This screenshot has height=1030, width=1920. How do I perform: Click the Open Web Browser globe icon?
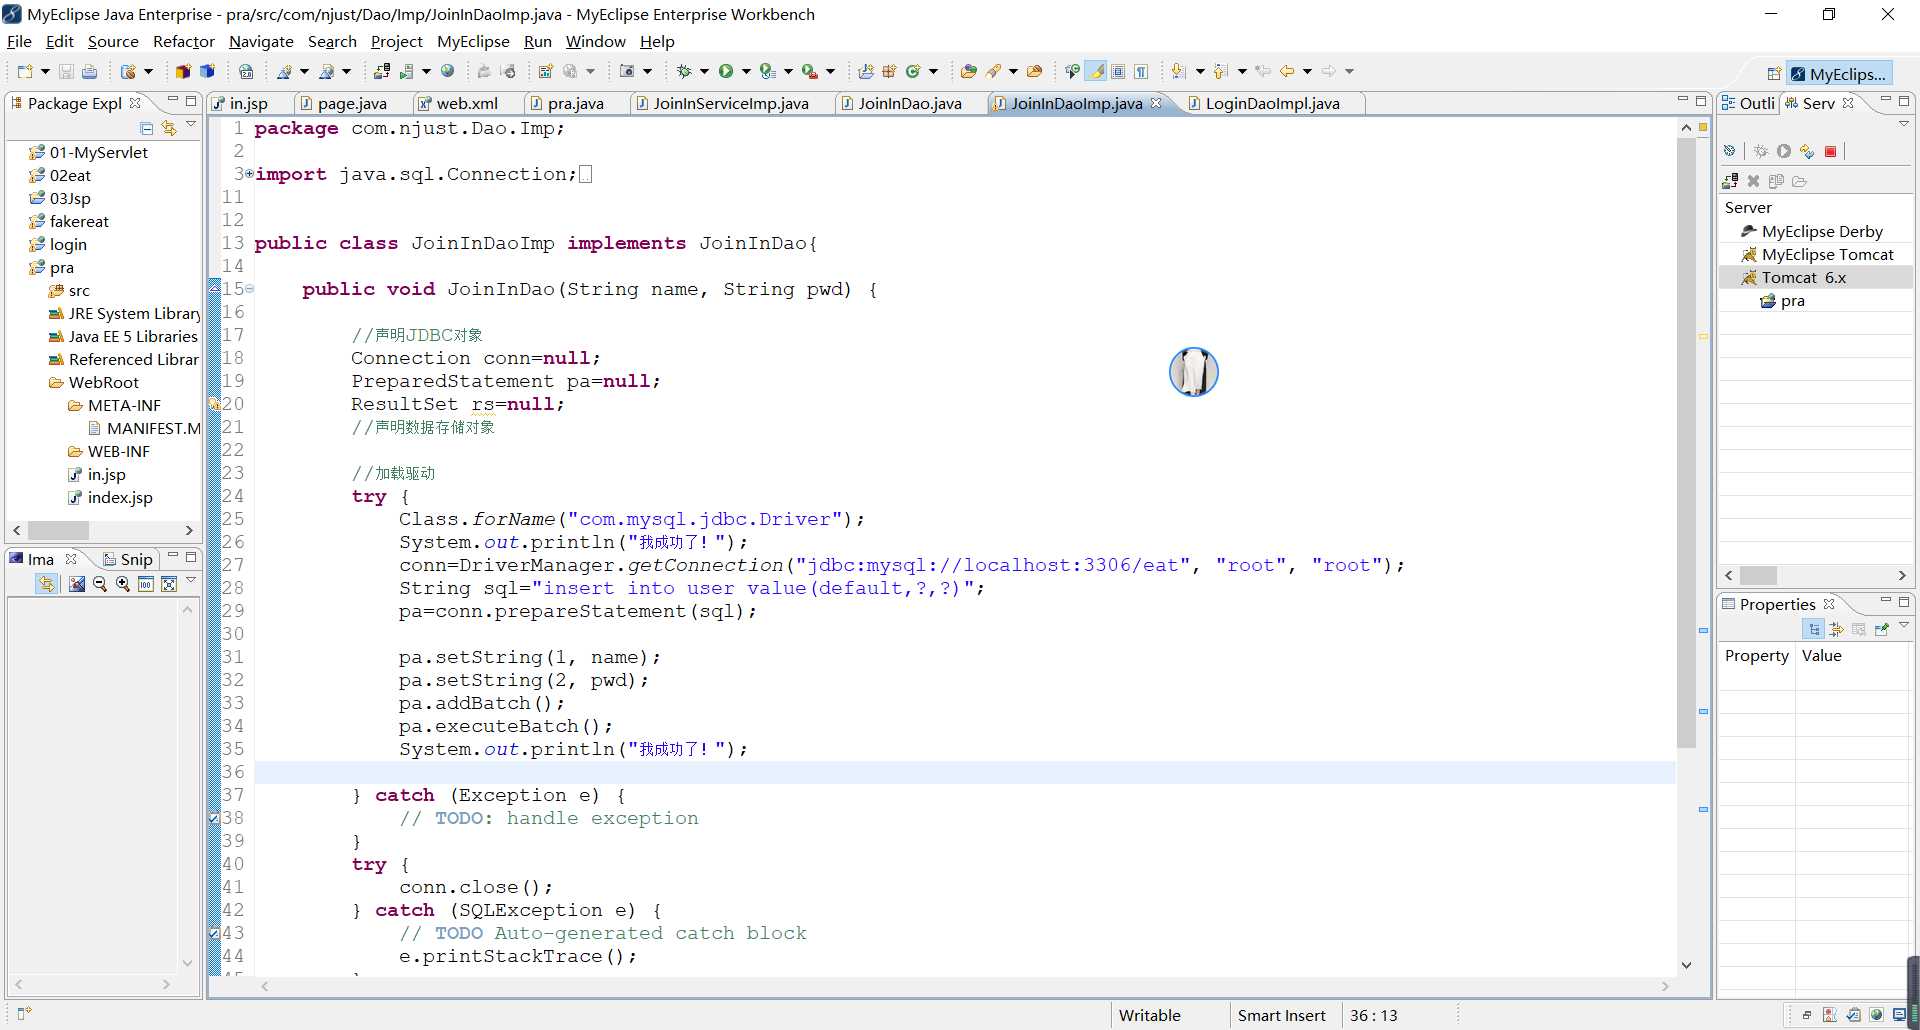click(447, 71)
